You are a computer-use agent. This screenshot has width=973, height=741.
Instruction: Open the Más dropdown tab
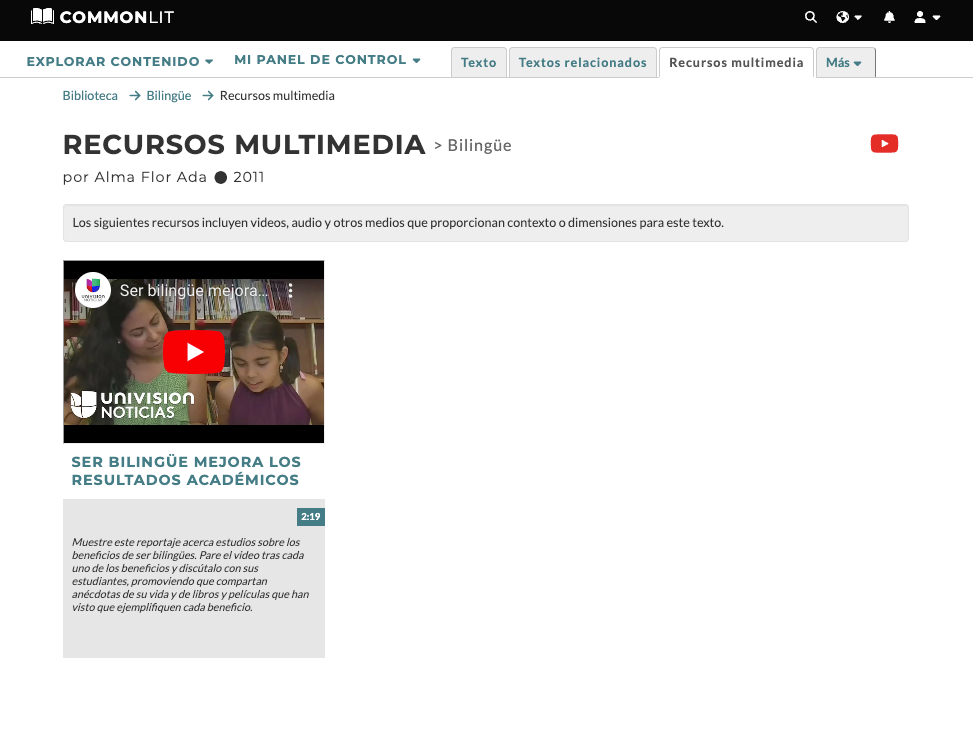coord(845,62)
